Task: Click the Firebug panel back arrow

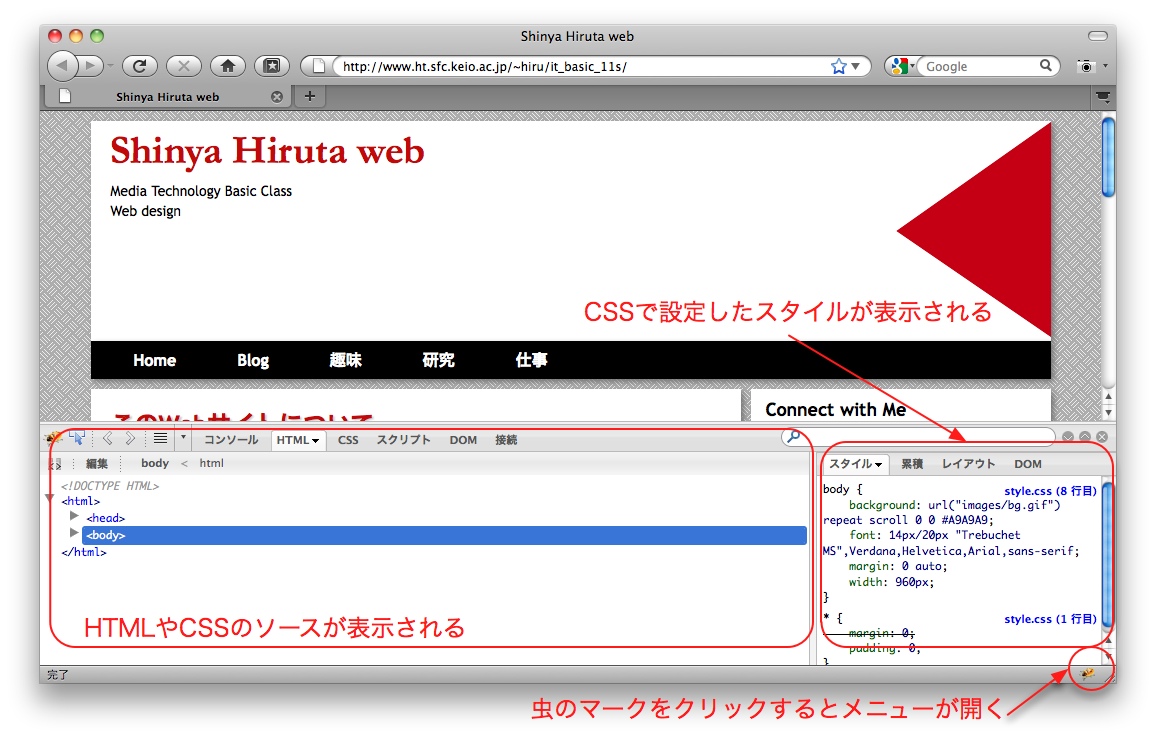Action: click(x=108, y=438)
